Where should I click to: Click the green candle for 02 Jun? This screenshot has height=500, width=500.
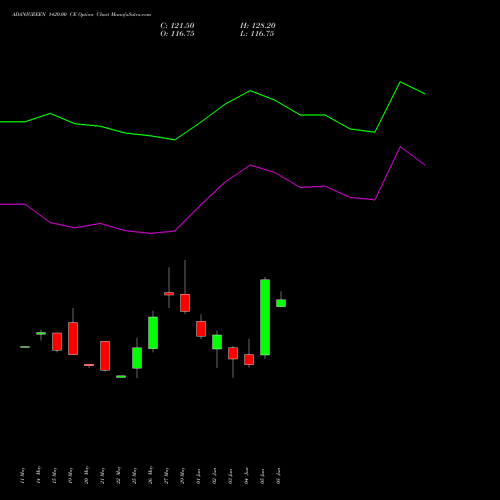(217, 342)
